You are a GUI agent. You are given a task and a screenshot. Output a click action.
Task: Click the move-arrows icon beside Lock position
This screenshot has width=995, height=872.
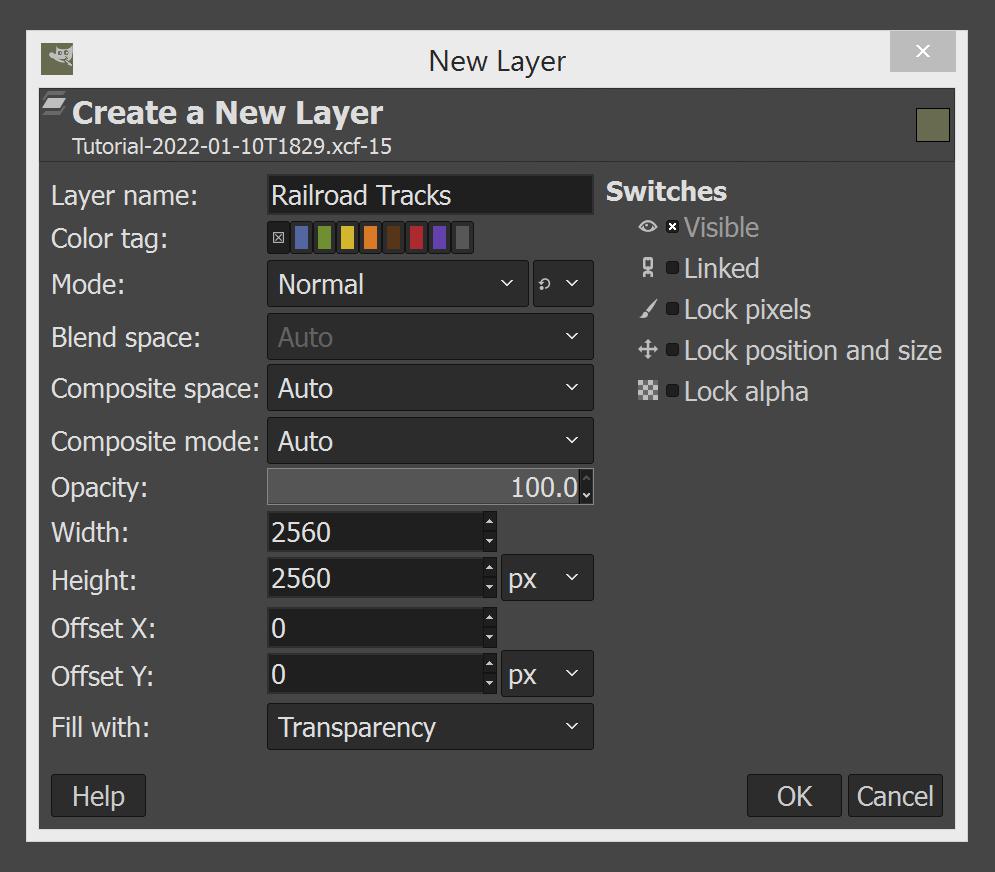647,350
